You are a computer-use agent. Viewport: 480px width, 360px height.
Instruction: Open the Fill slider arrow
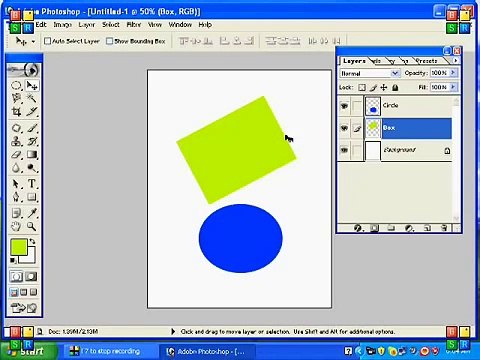coord(453,87)
